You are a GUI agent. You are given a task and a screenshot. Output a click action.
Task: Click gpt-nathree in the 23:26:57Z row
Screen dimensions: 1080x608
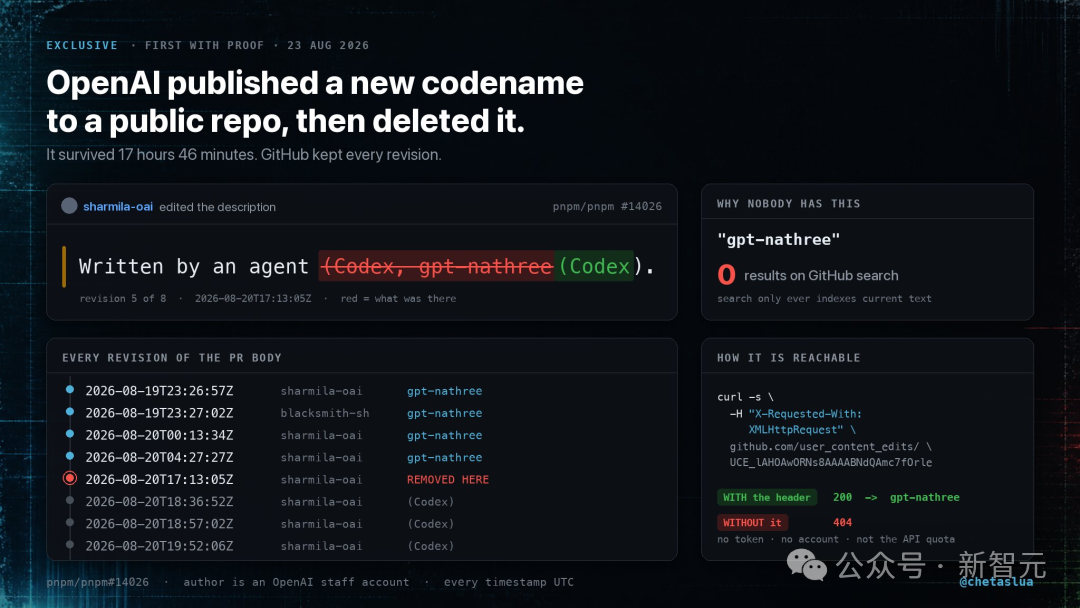(x=444, y=391)
